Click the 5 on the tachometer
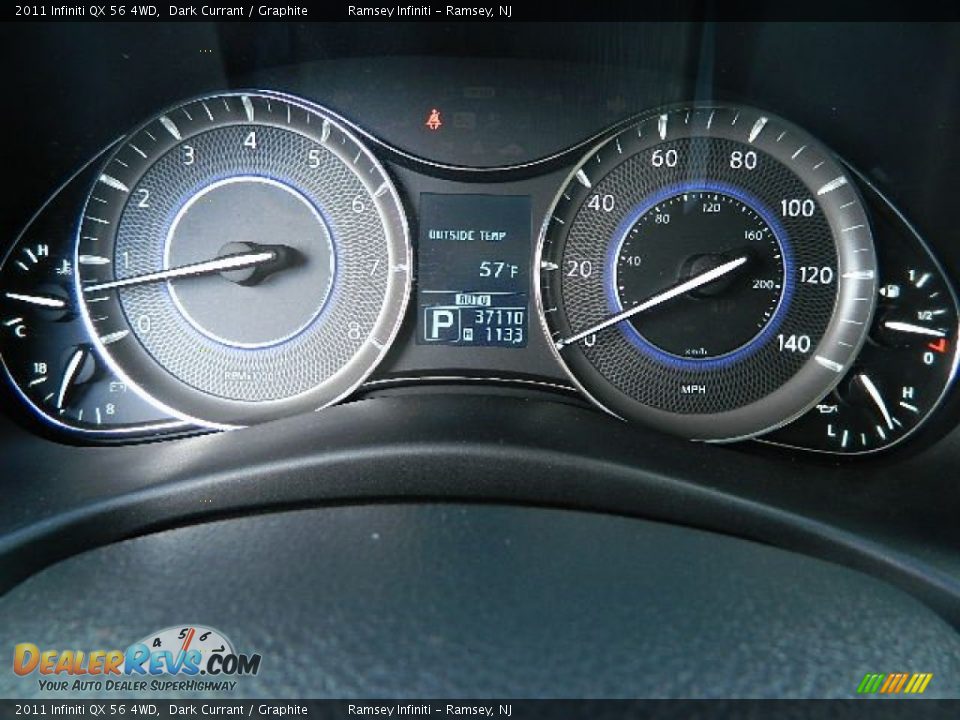Viewport: 960px width, 720px height. point(313,159)
